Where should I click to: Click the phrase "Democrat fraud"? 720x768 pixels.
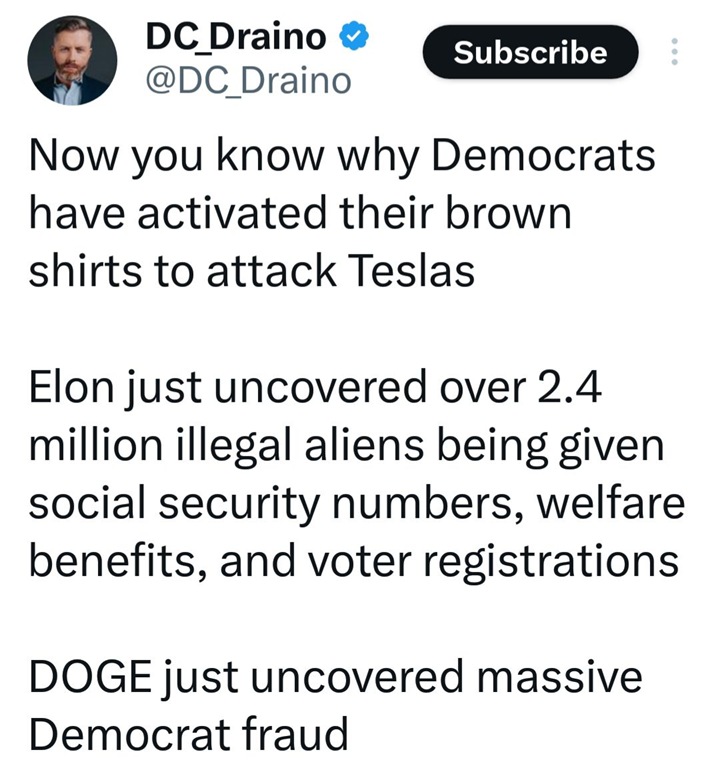pos(188,735)
